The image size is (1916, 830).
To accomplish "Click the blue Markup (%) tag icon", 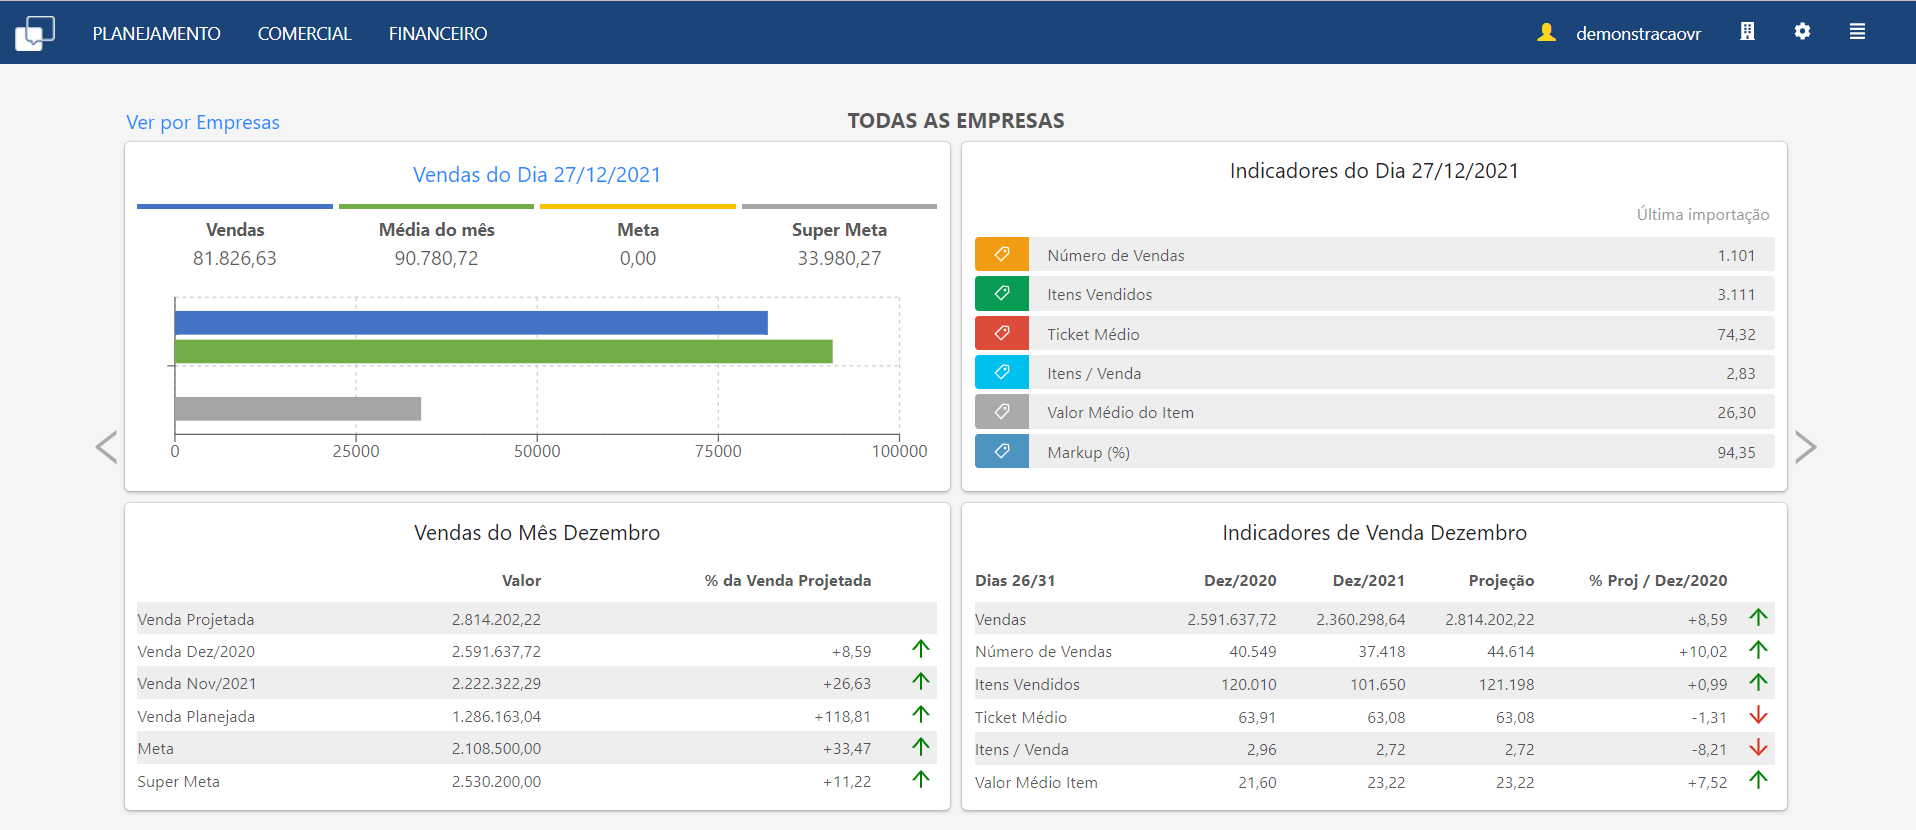I will [x=1002, y=452].
